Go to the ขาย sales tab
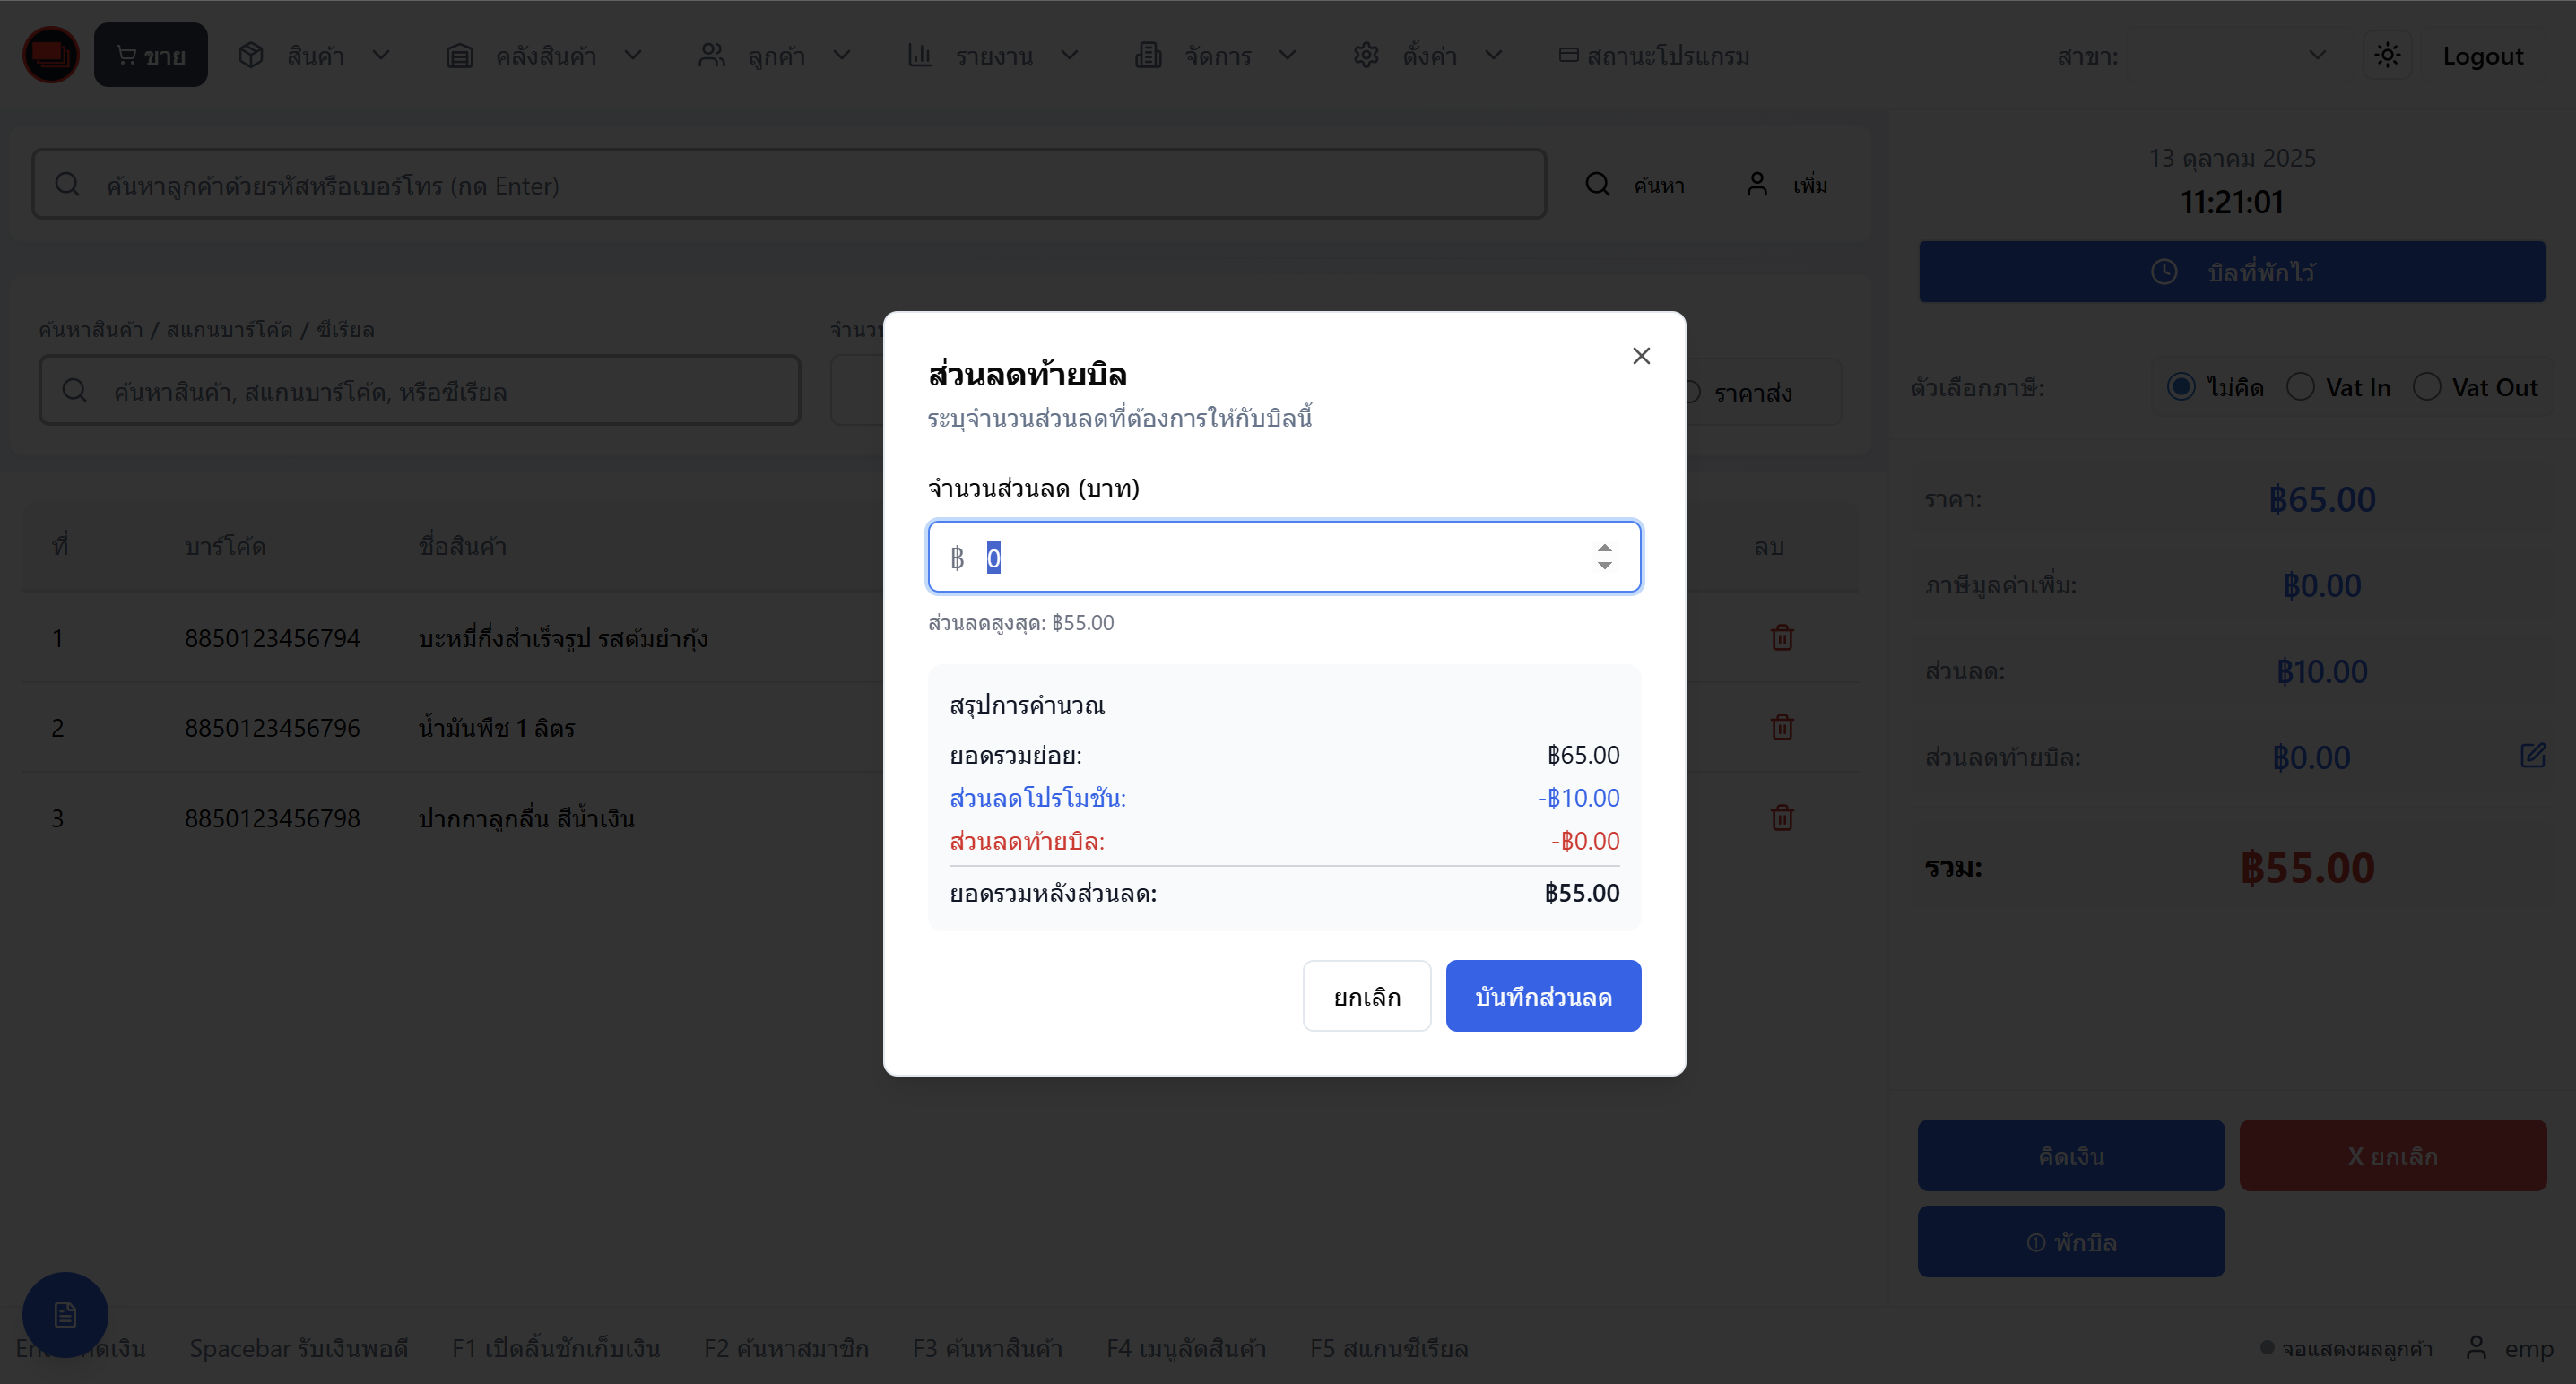The image size is (2576, 1384). pos(151,55)
